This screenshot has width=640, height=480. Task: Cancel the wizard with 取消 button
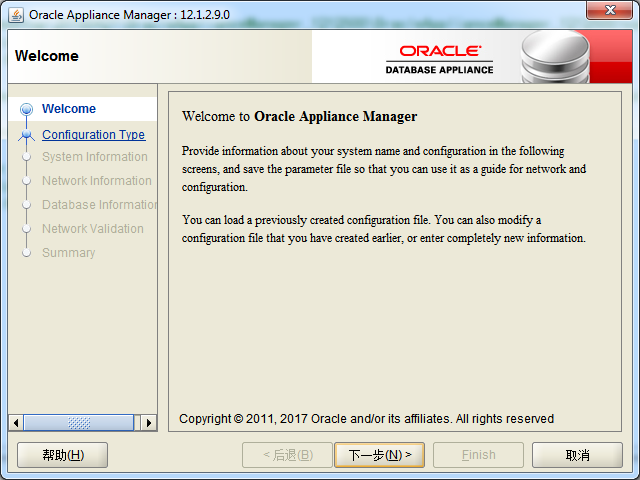577,455
